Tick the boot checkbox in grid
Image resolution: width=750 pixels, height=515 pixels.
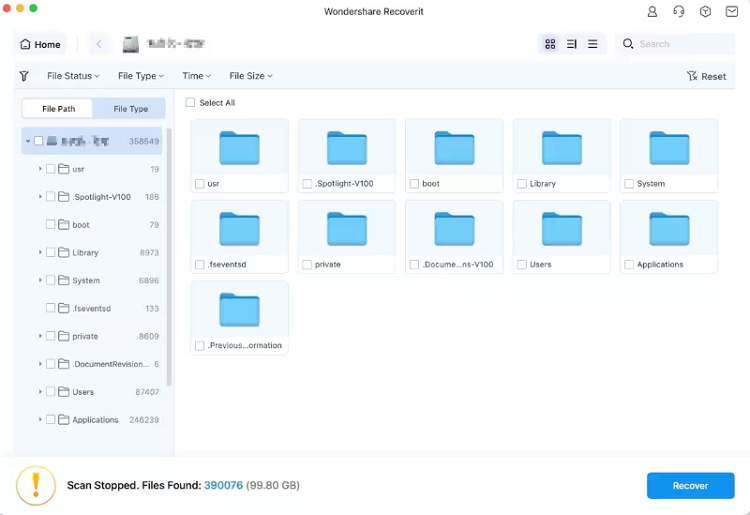click(x=415, y=184)
